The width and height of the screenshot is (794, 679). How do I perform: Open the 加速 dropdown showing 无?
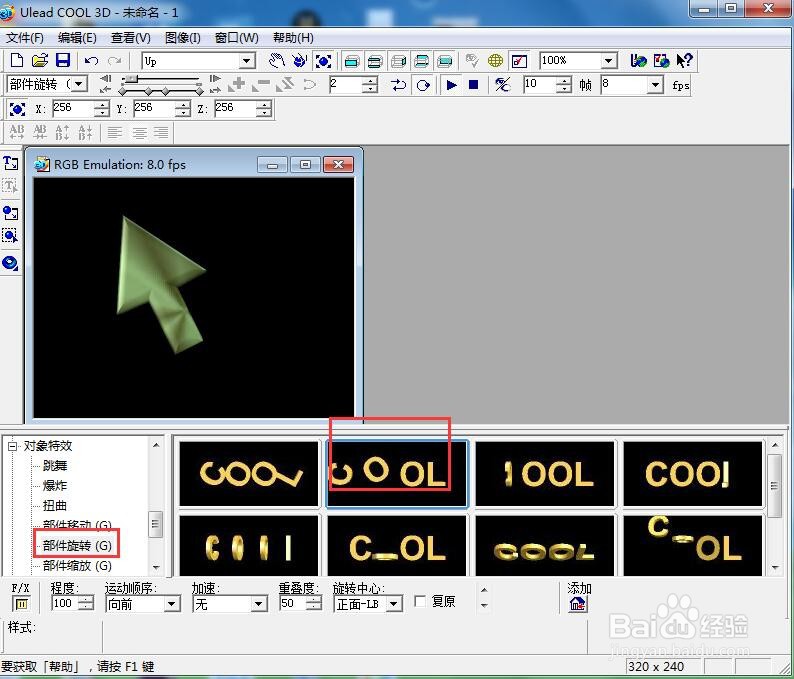pyautogui.click(x=259, y=604)
